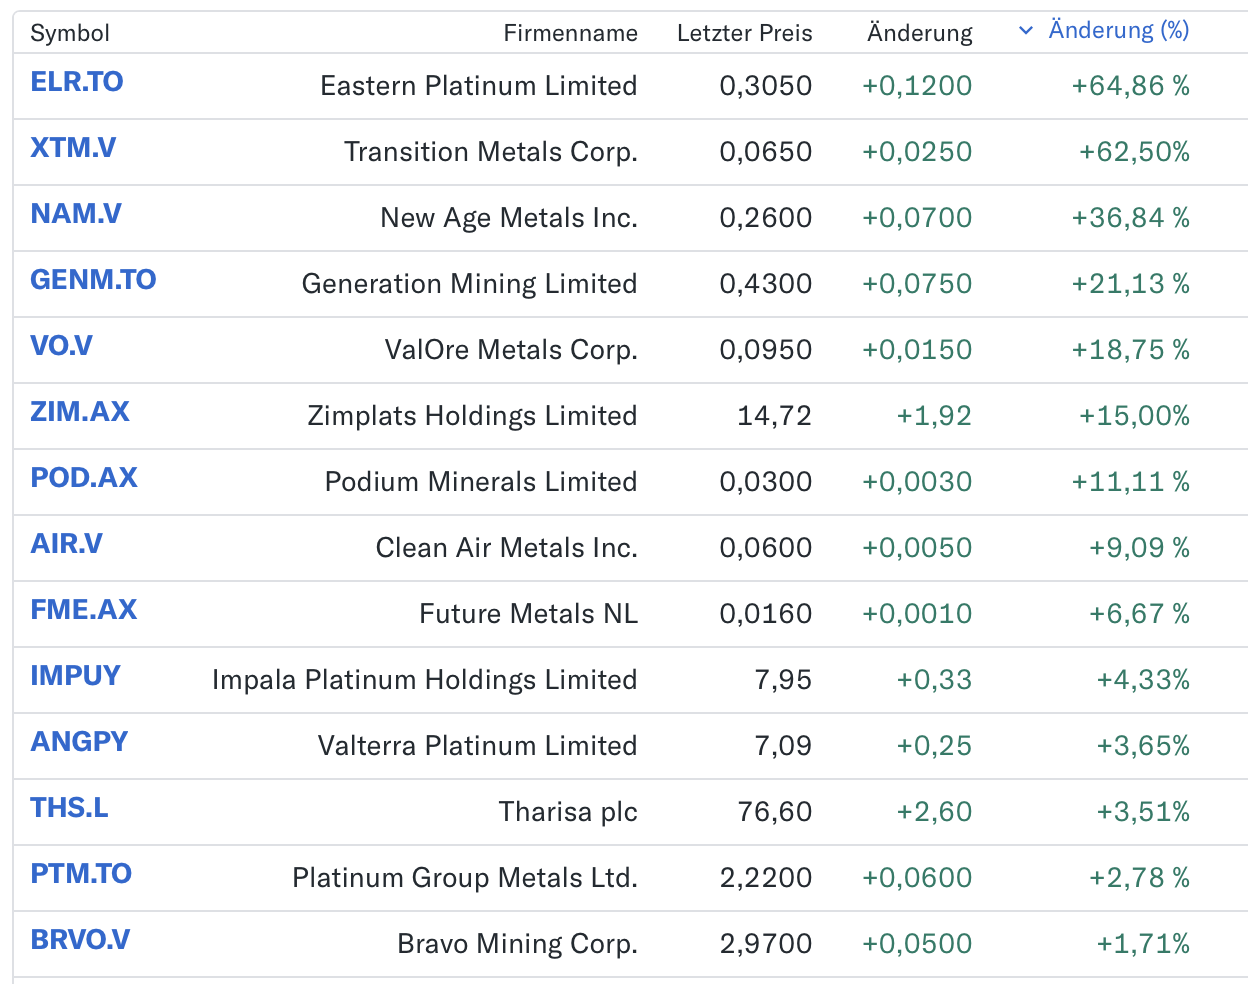Select the THS.L ticker link
This screenshot has width=1248, height=984.
click(x=69, y=808)
